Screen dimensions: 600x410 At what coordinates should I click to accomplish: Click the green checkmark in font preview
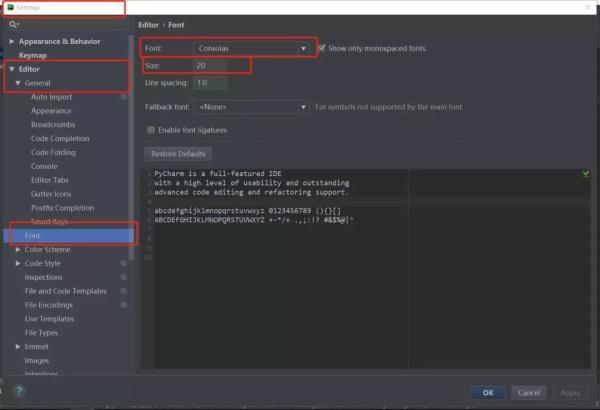pyautogui.click(x=585, y=174)
